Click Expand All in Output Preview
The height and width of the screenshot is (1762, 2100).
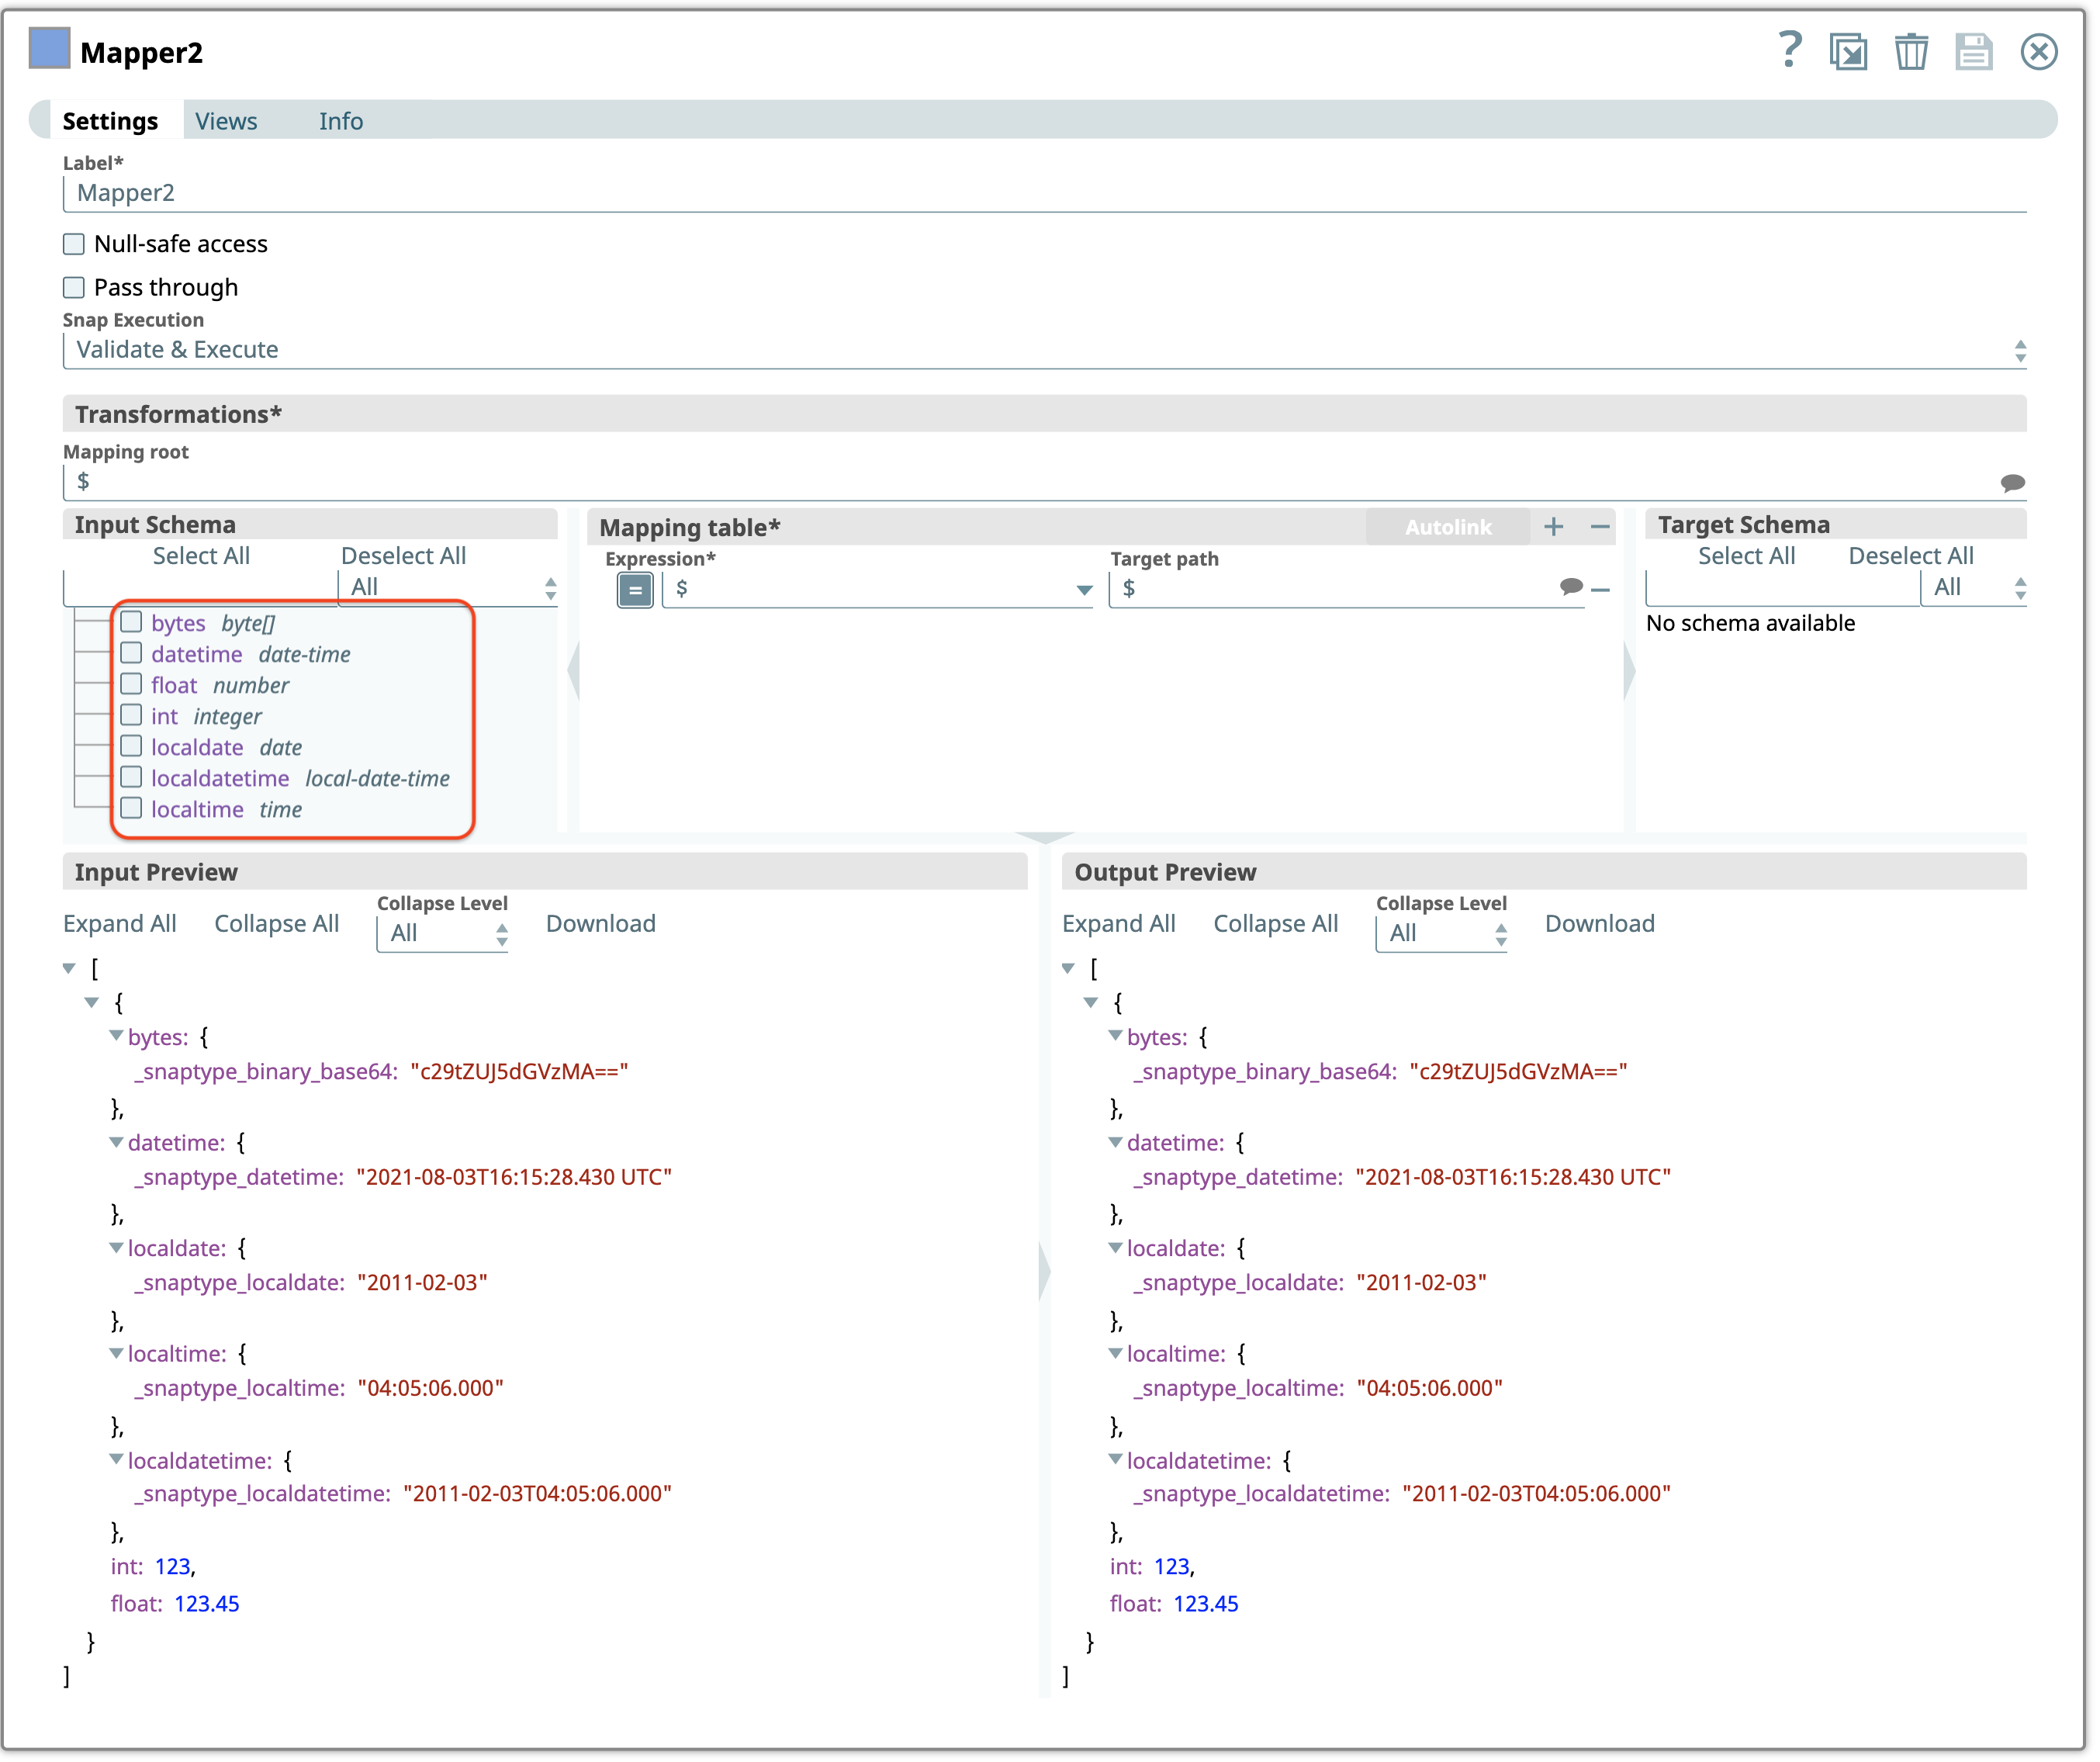tap(1118, 924)
